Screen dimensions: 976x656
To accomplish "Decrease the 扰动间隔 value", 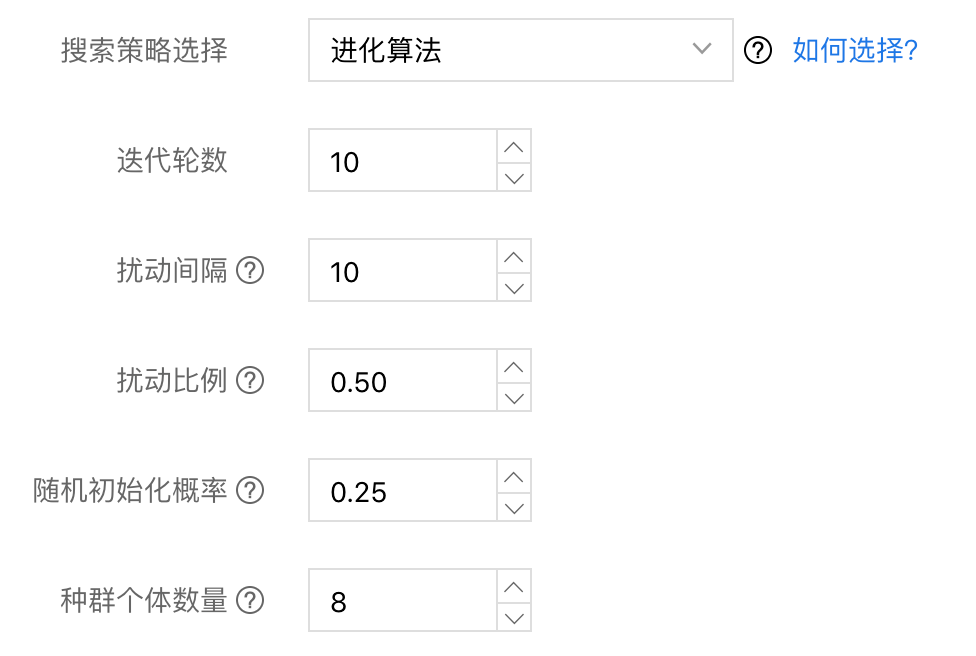I will pyautogui.click(x=514, y=287).
